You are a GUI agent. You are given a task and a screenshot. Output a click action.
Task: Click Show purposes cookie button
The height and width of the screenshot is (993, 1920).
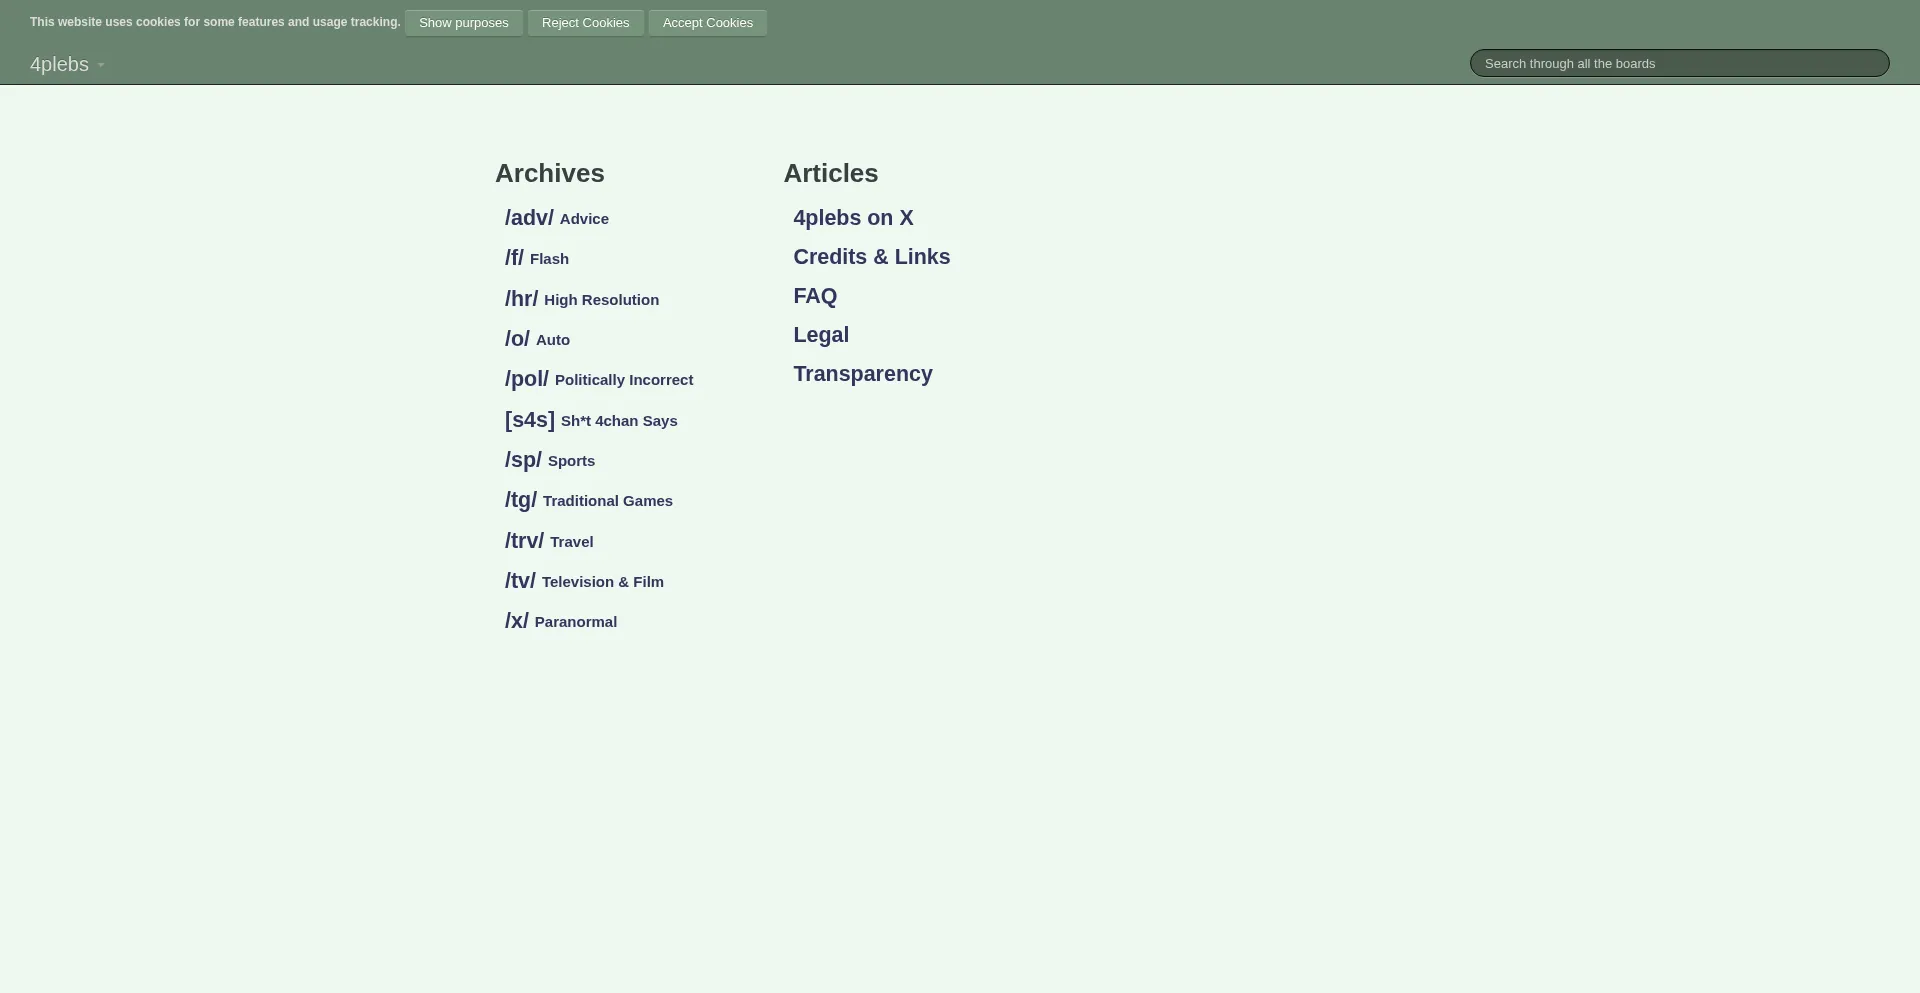point(464,23)
